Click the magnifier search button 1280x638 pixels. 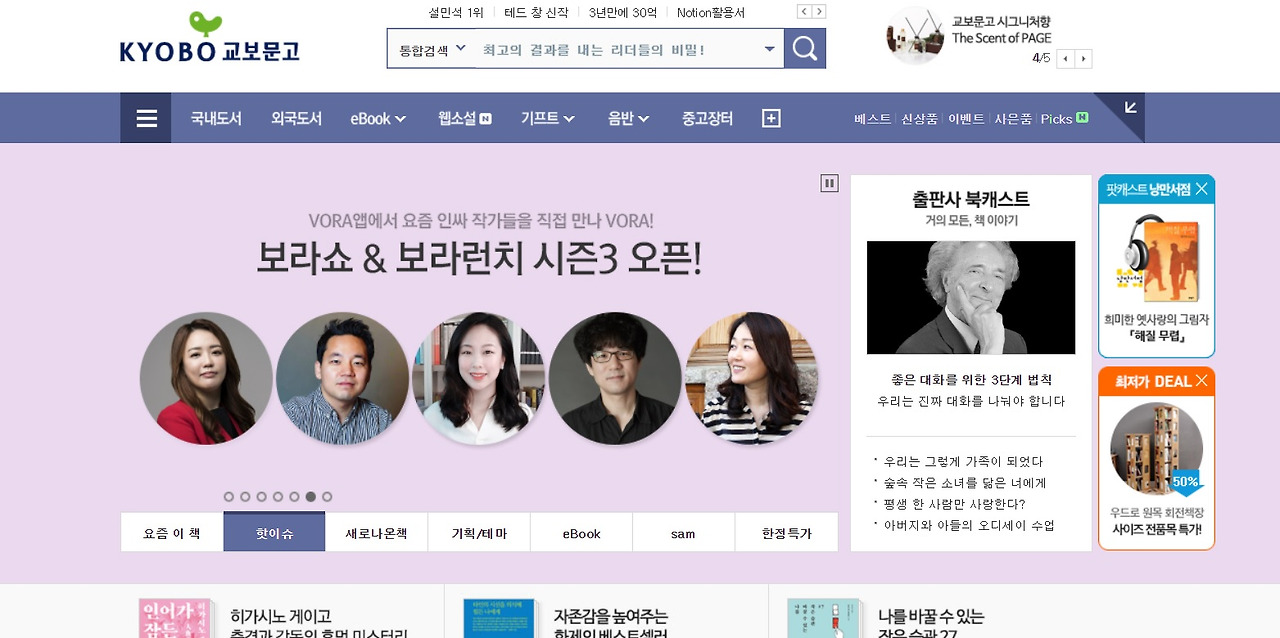point(805,48)
